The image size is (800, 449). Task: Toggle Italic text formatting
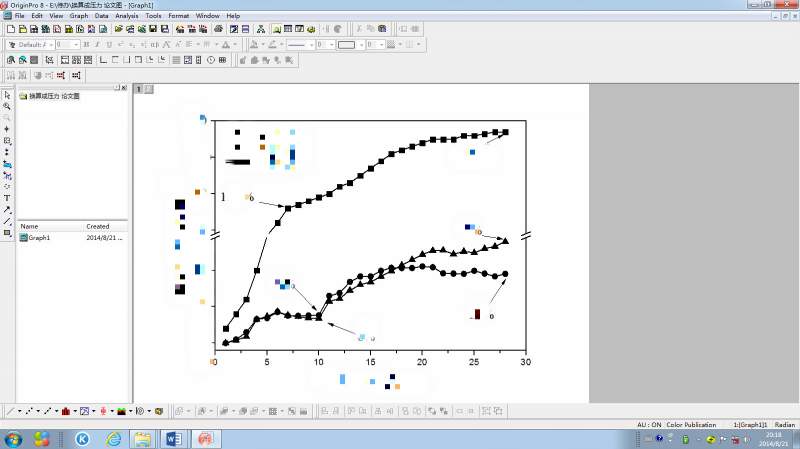pos(97,45)
